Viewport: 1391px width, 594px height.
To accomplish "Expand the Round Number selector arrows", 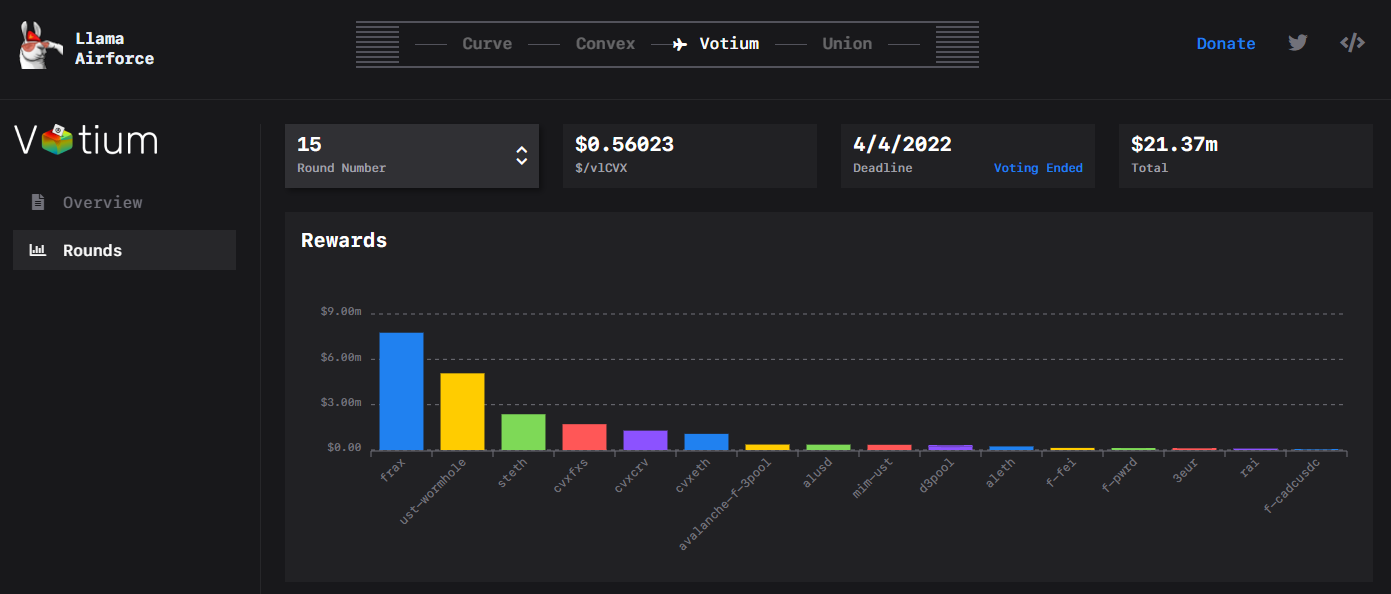I will pyautogui.click(x=521, y=155).
